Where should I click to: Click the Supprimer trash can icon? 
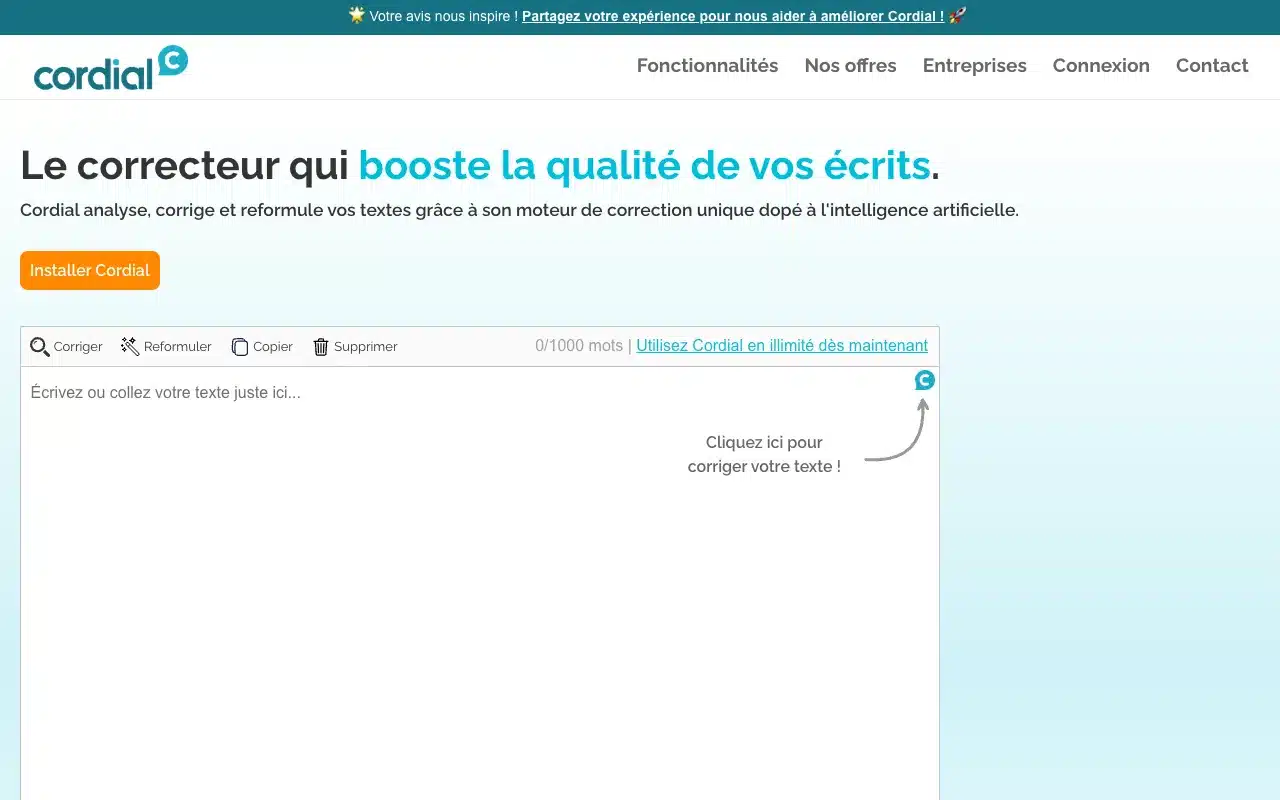(x=321, y=347)
